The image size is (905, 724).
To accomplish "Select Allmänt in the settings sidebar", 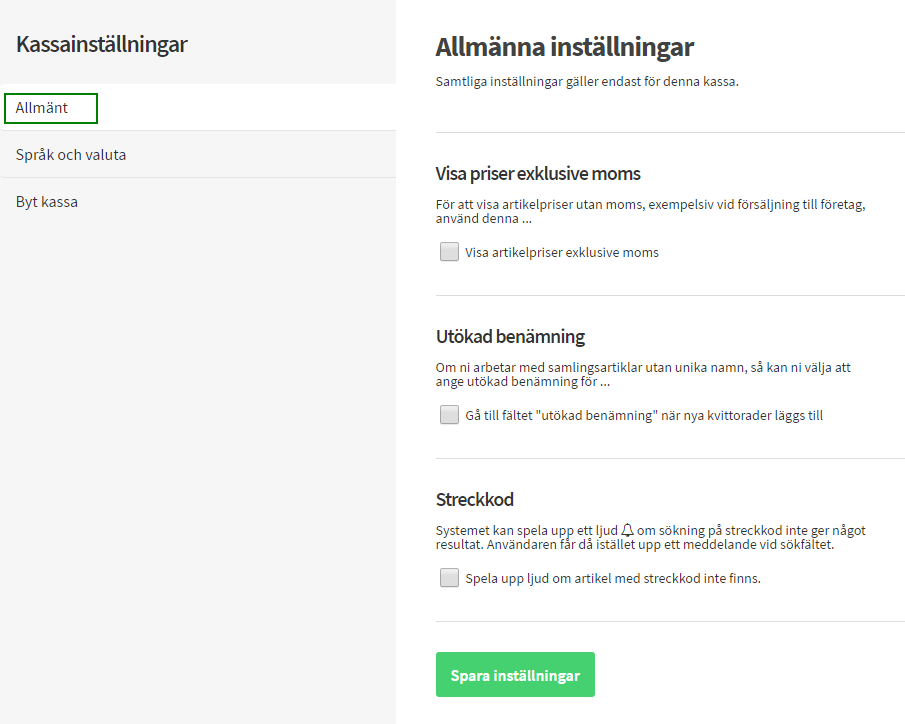I will coord(42,108).
